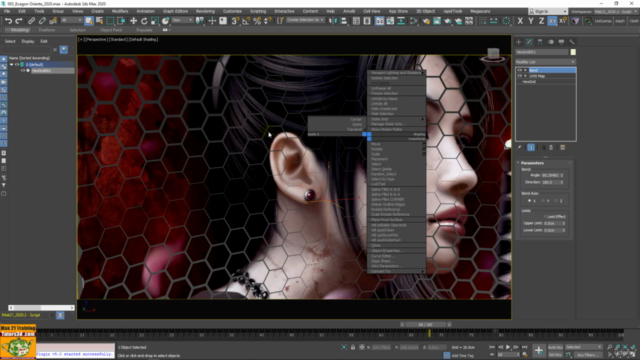The width and height of the screenshot is (640, 360).
Task: Toggle Window/Crossing selection icon
Action: point(121,21)
